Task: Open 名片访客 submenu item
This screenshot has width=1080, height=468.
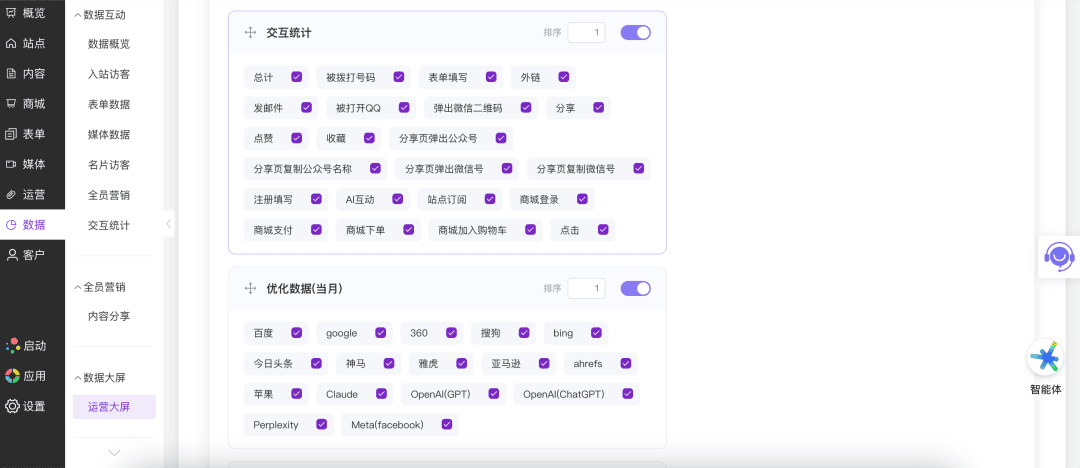Action: 109,165
